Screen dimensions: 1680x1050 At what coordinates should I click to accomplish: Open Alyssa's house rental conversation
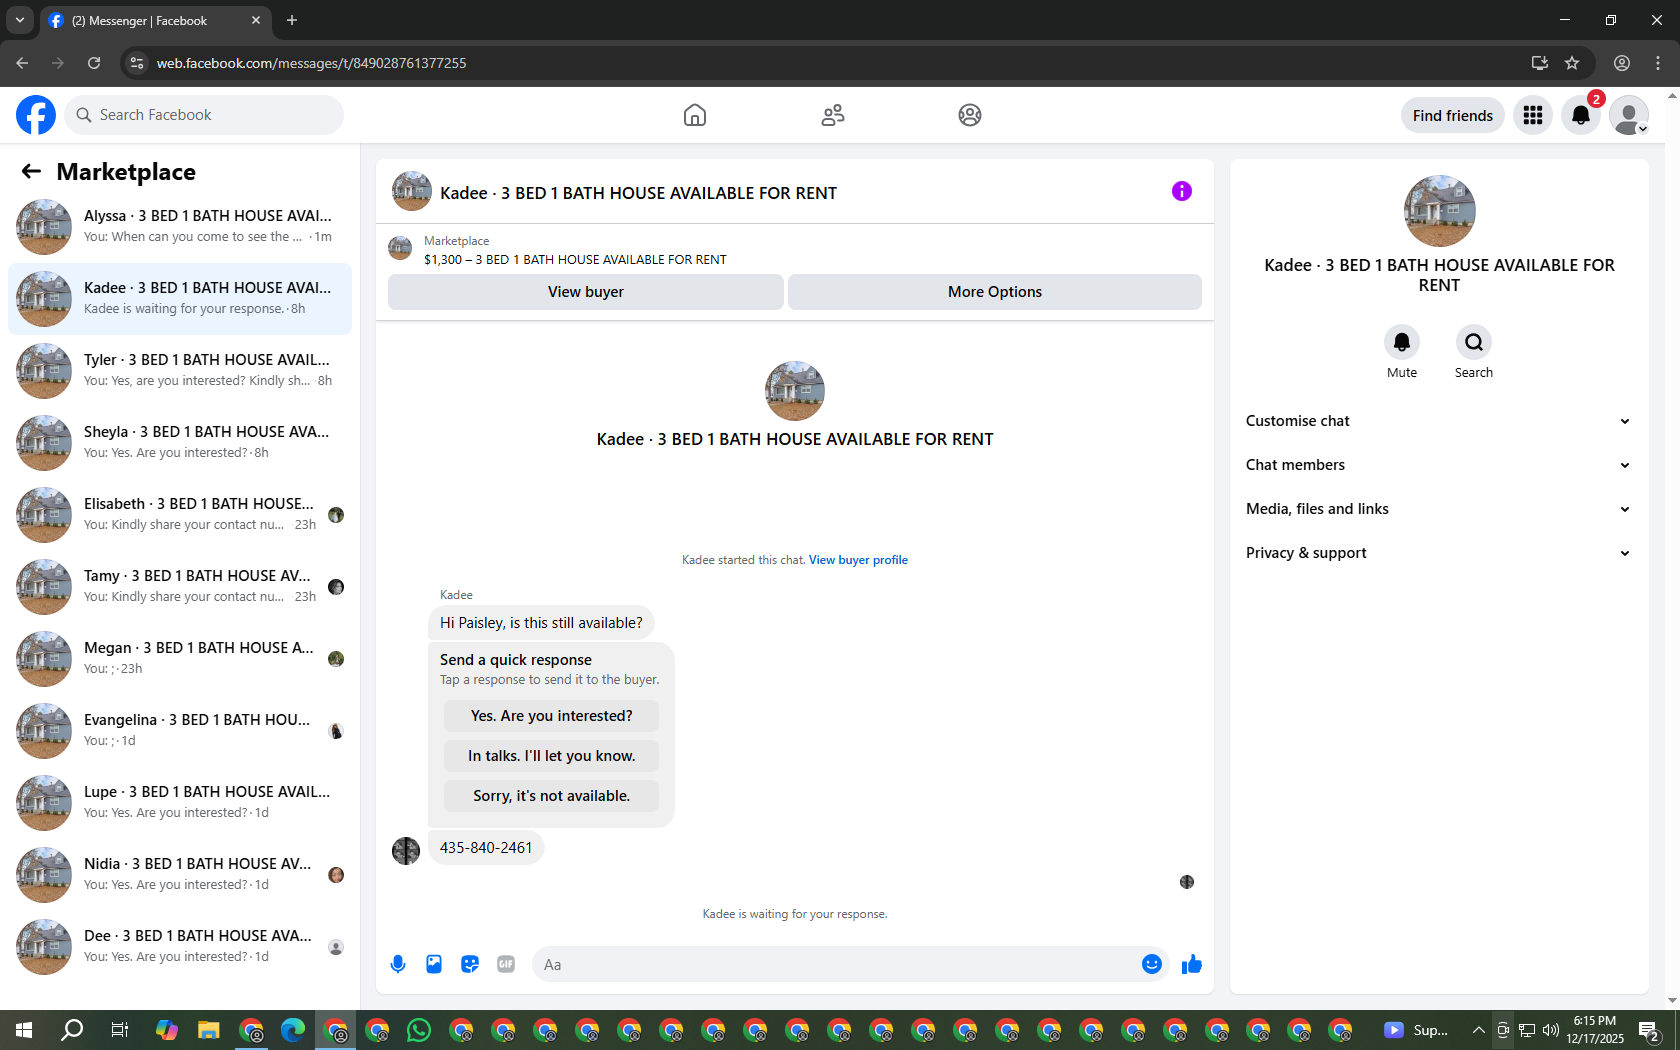180,227
